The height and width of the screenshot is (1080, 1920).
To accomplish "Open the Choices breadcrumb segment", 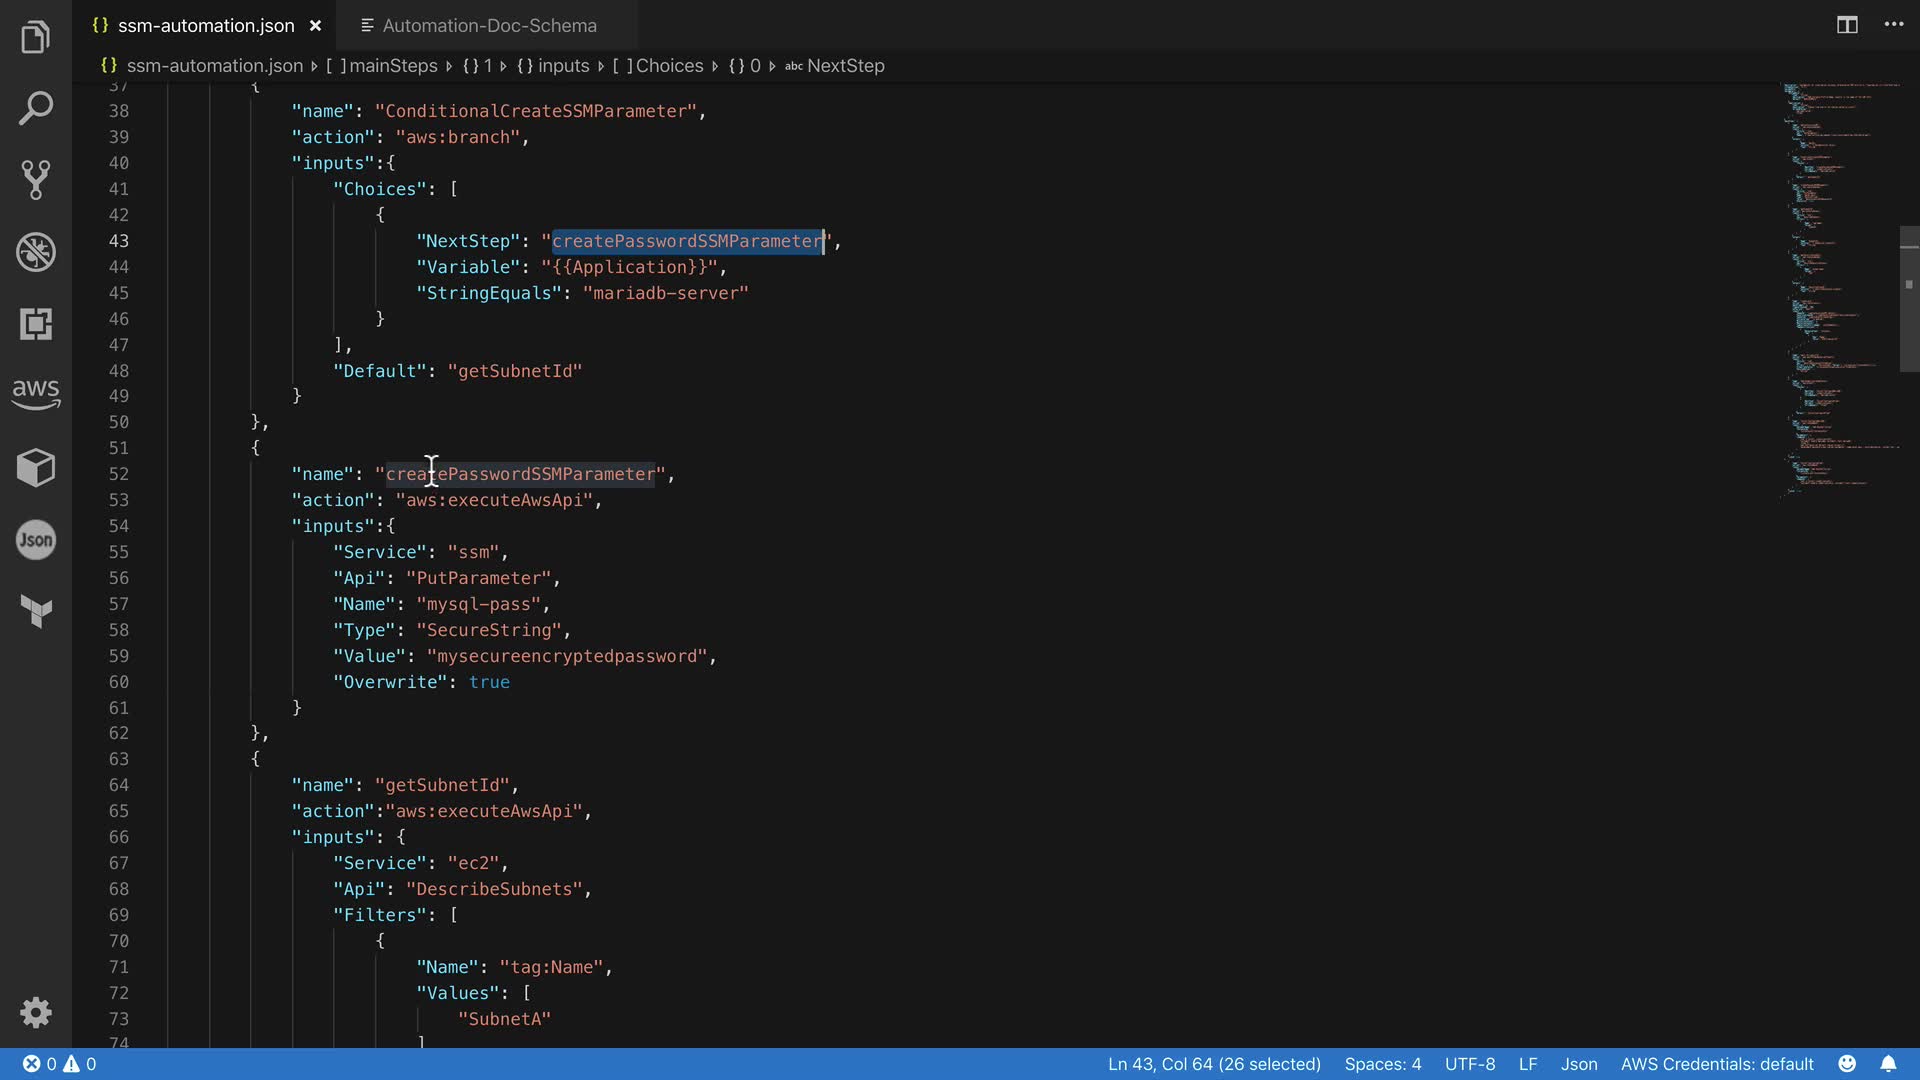I will 669,66.
